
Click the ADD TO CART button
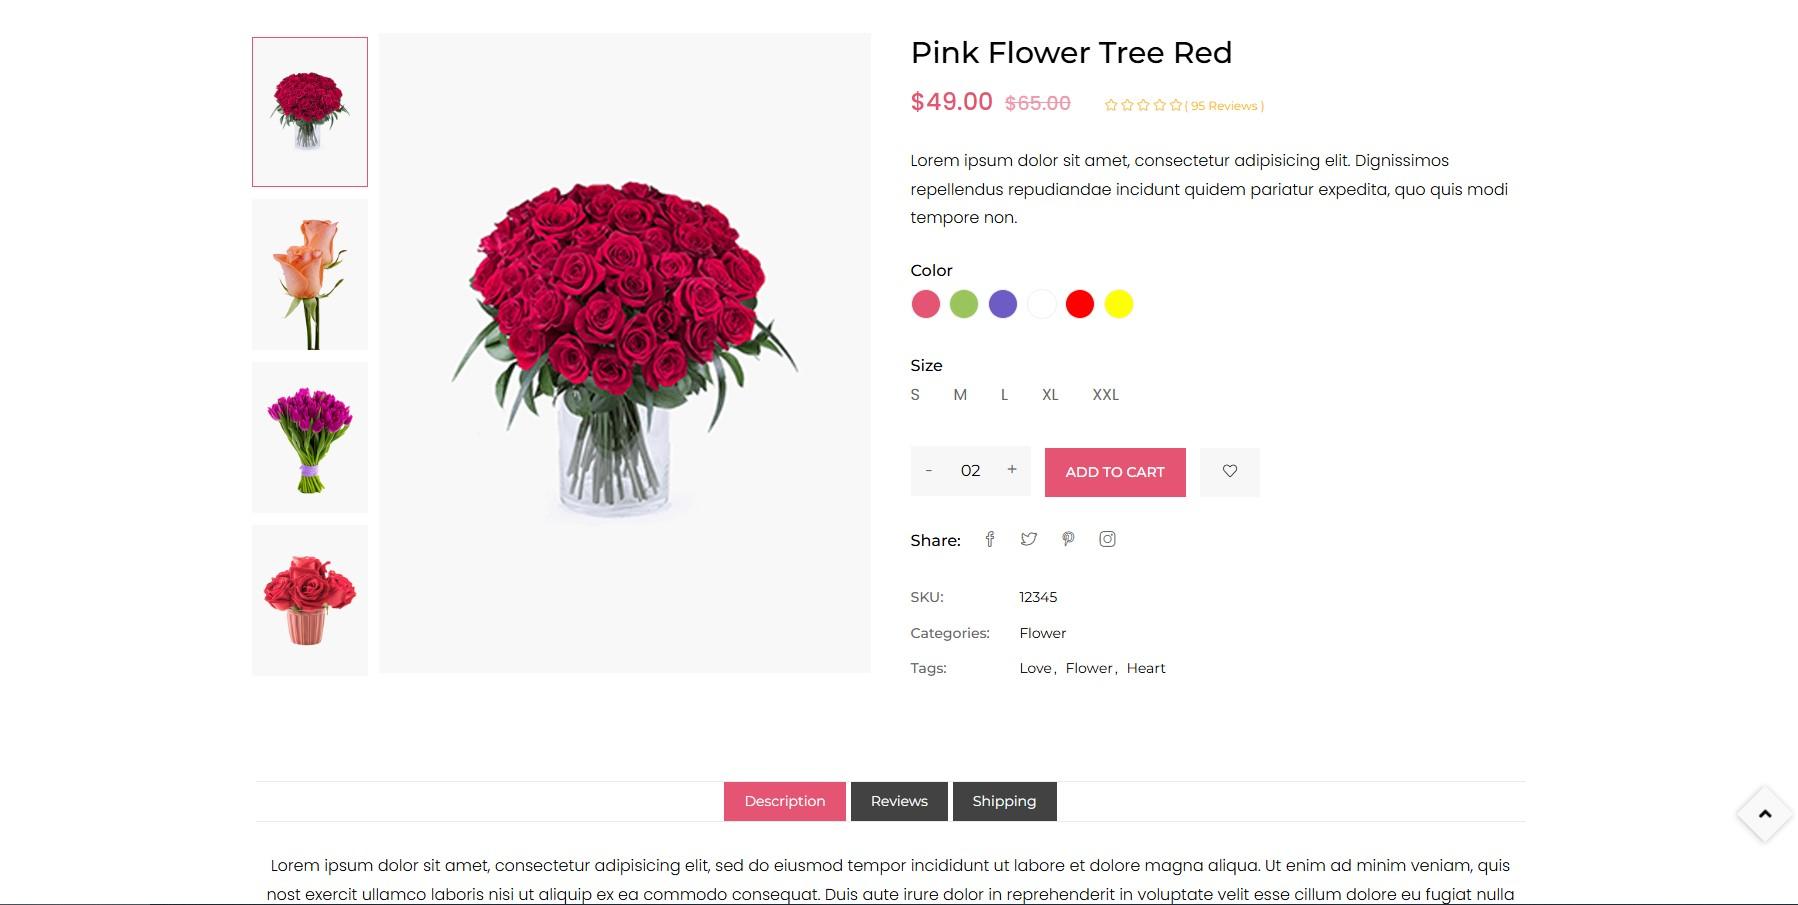[x=1115, y=472]
